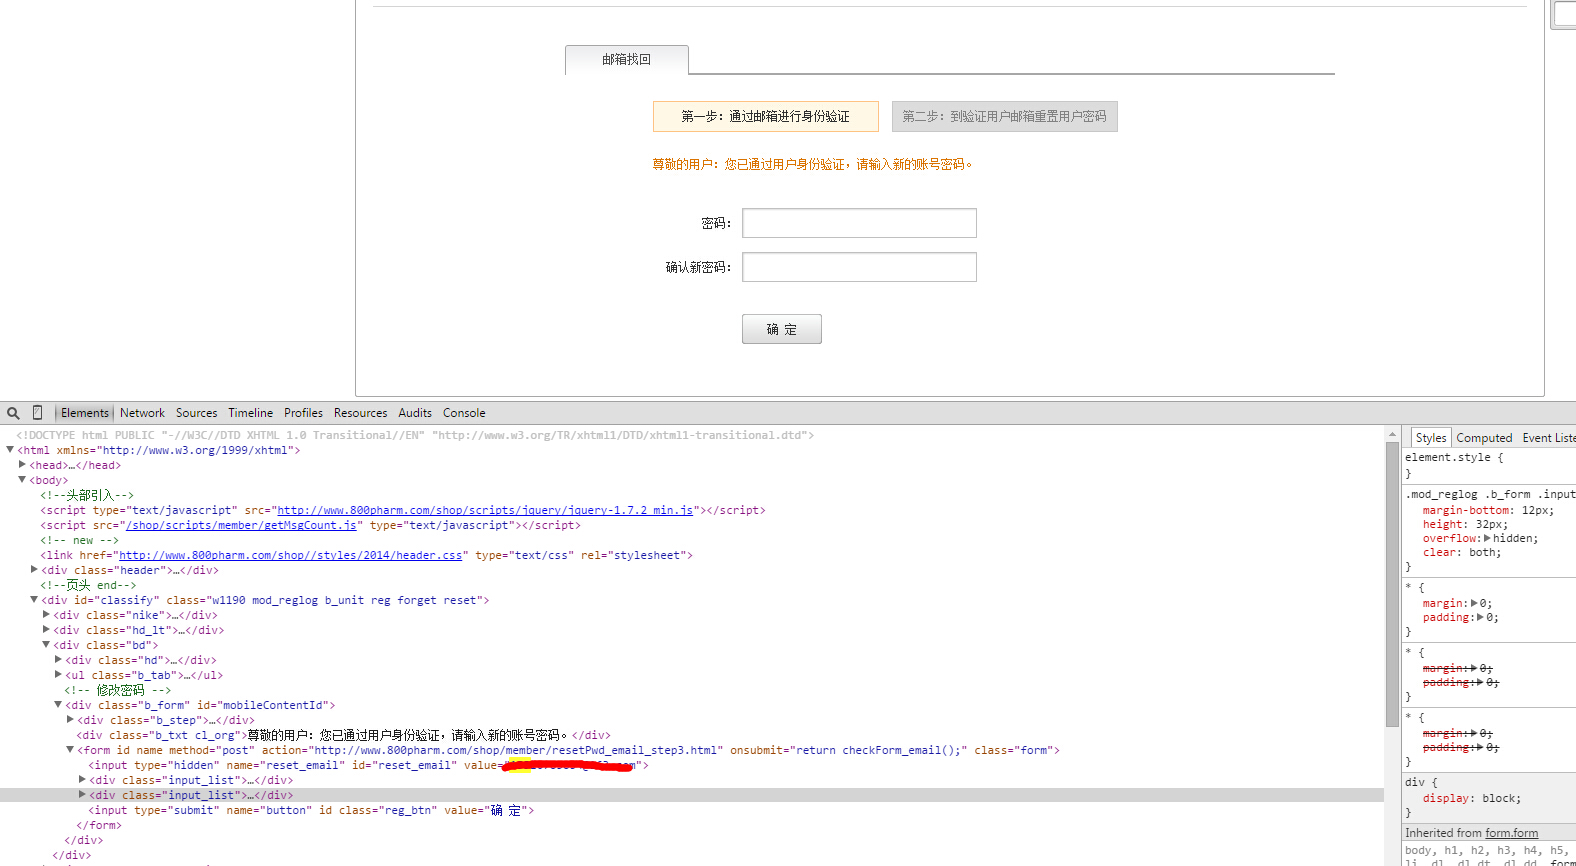The image size is (1576, 866).
Task: Select the 头部引入 comment line
Action: 87,495
